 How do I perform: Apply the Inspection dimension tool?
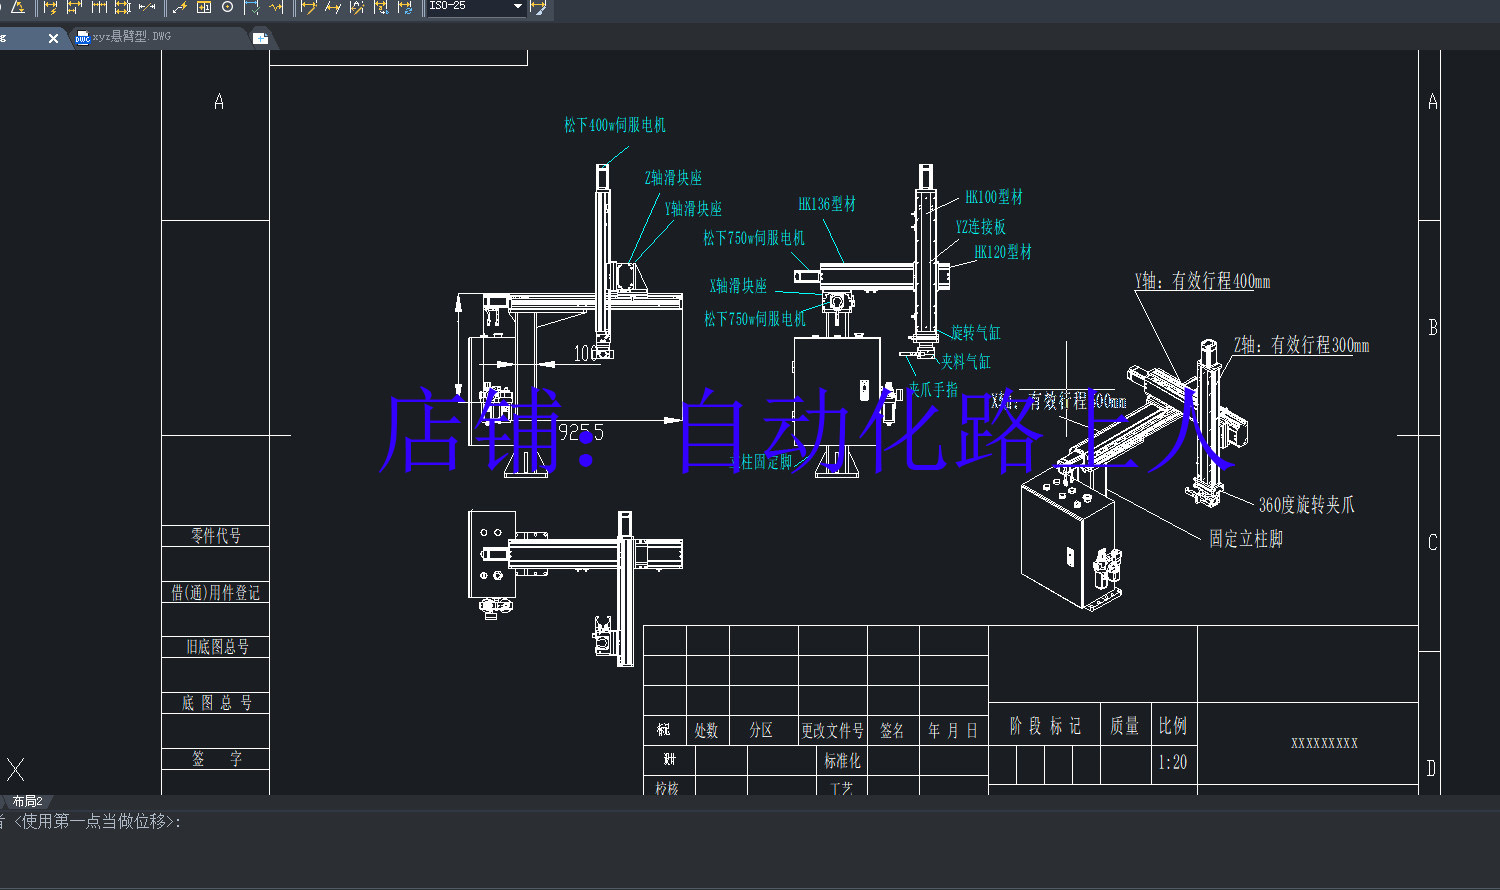pos(252,7)
